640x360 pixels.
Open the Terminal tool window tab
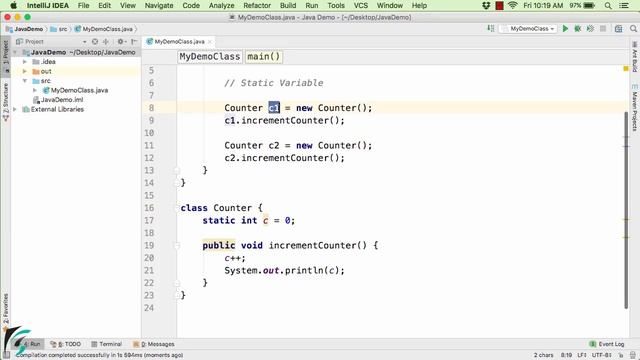pyautogui.click(x=107, y=344)
